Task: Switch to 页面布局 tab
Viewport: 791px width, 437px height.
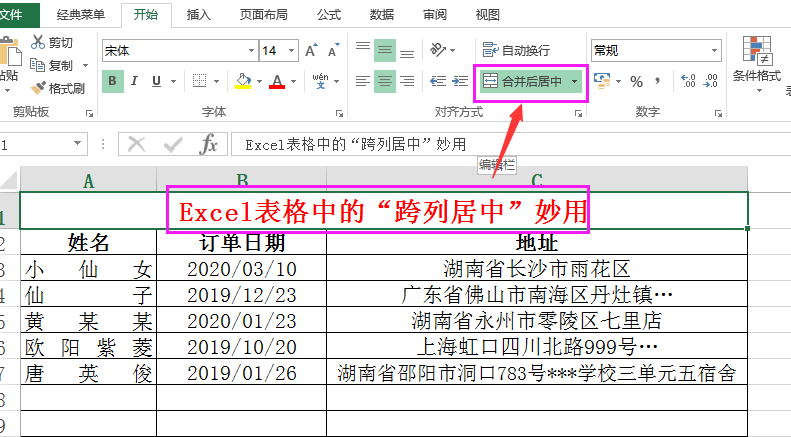Action: [263, 15]
